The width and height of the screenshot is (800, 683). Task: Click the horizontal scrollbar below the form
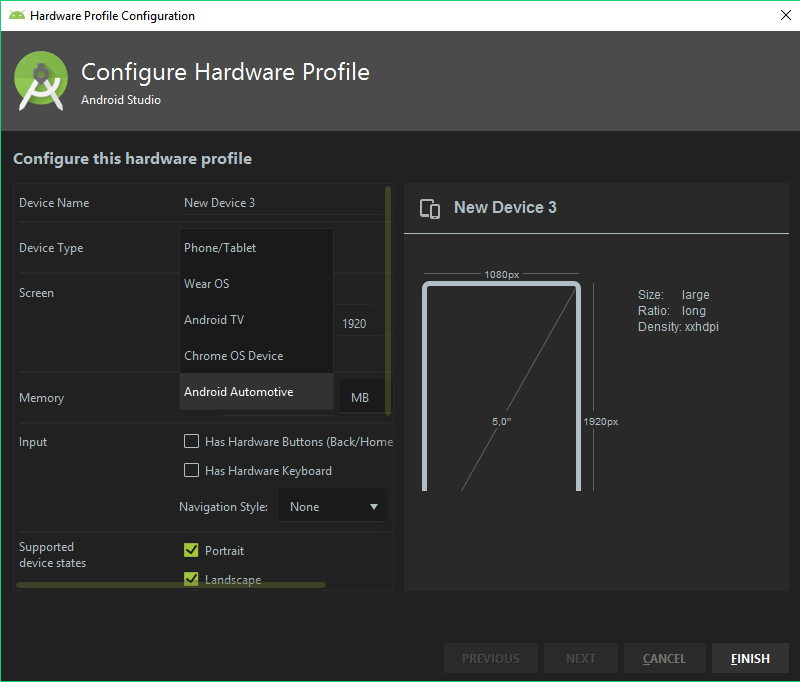pos(171,585)
